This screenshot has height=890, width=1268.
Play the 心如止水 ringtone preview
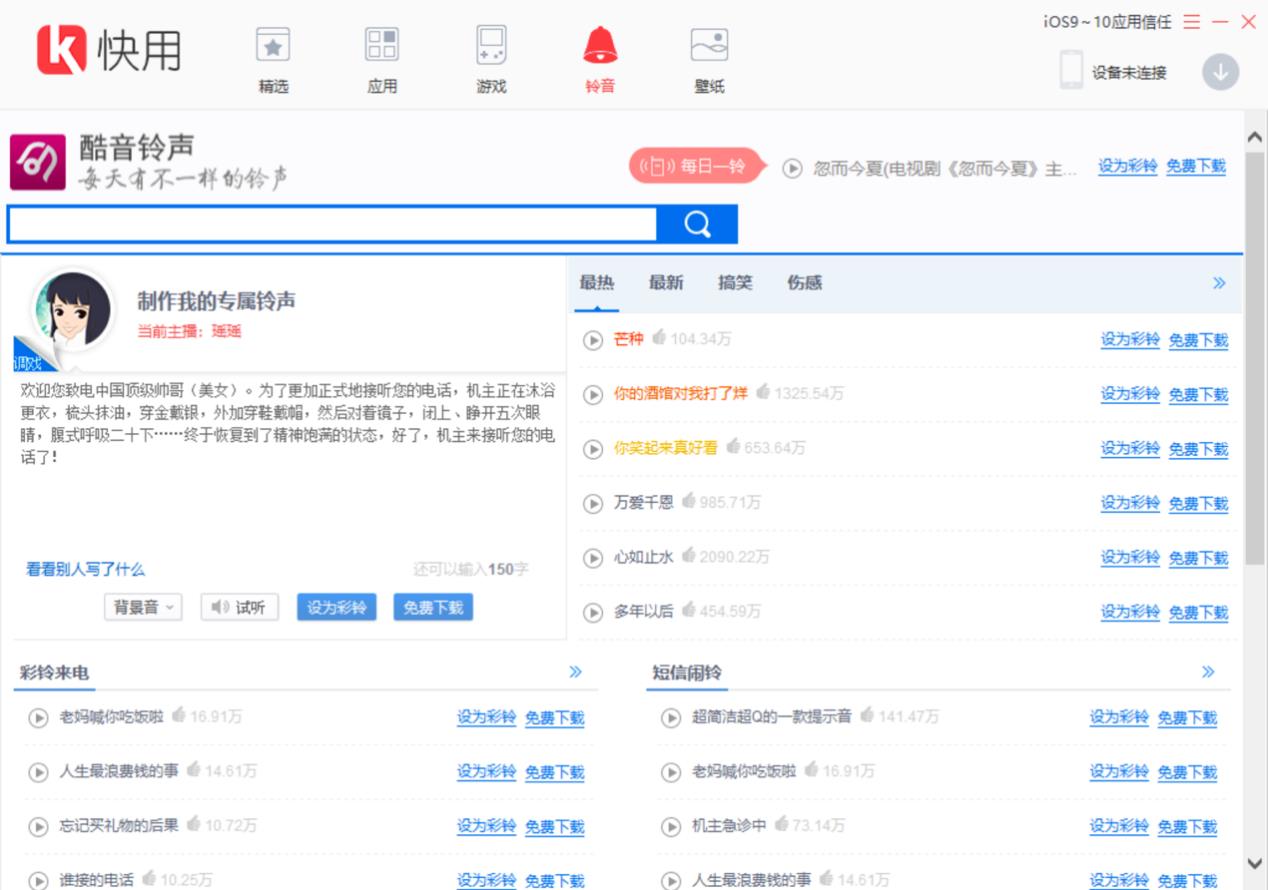tap(593, 558)
